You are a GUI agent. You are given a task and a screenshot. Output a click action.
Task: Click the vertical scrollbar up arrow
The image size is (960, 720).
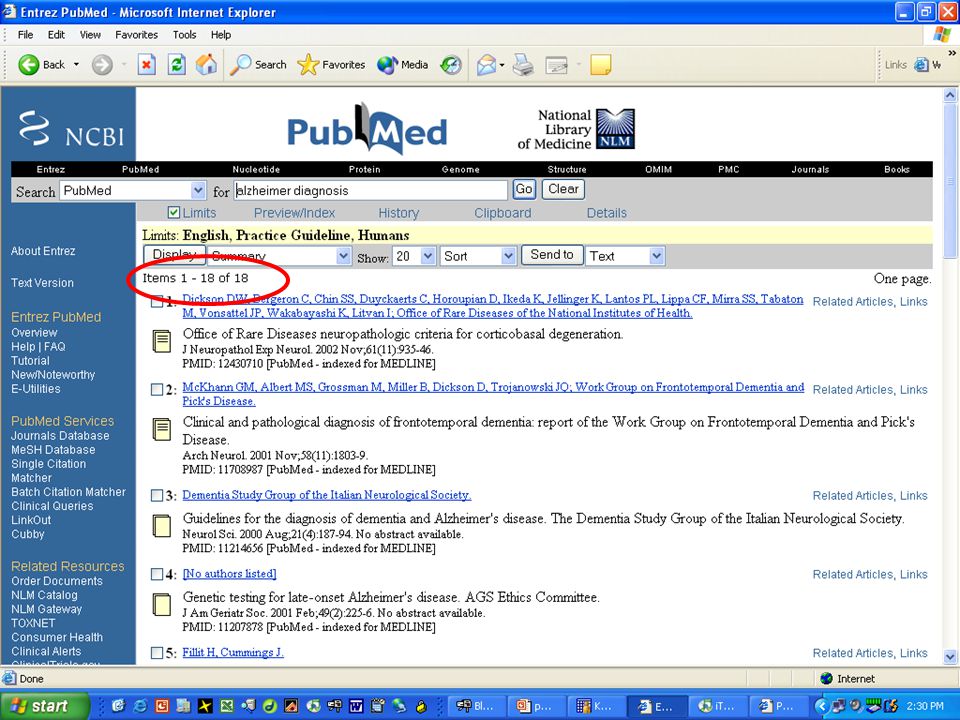pos(950,96)
